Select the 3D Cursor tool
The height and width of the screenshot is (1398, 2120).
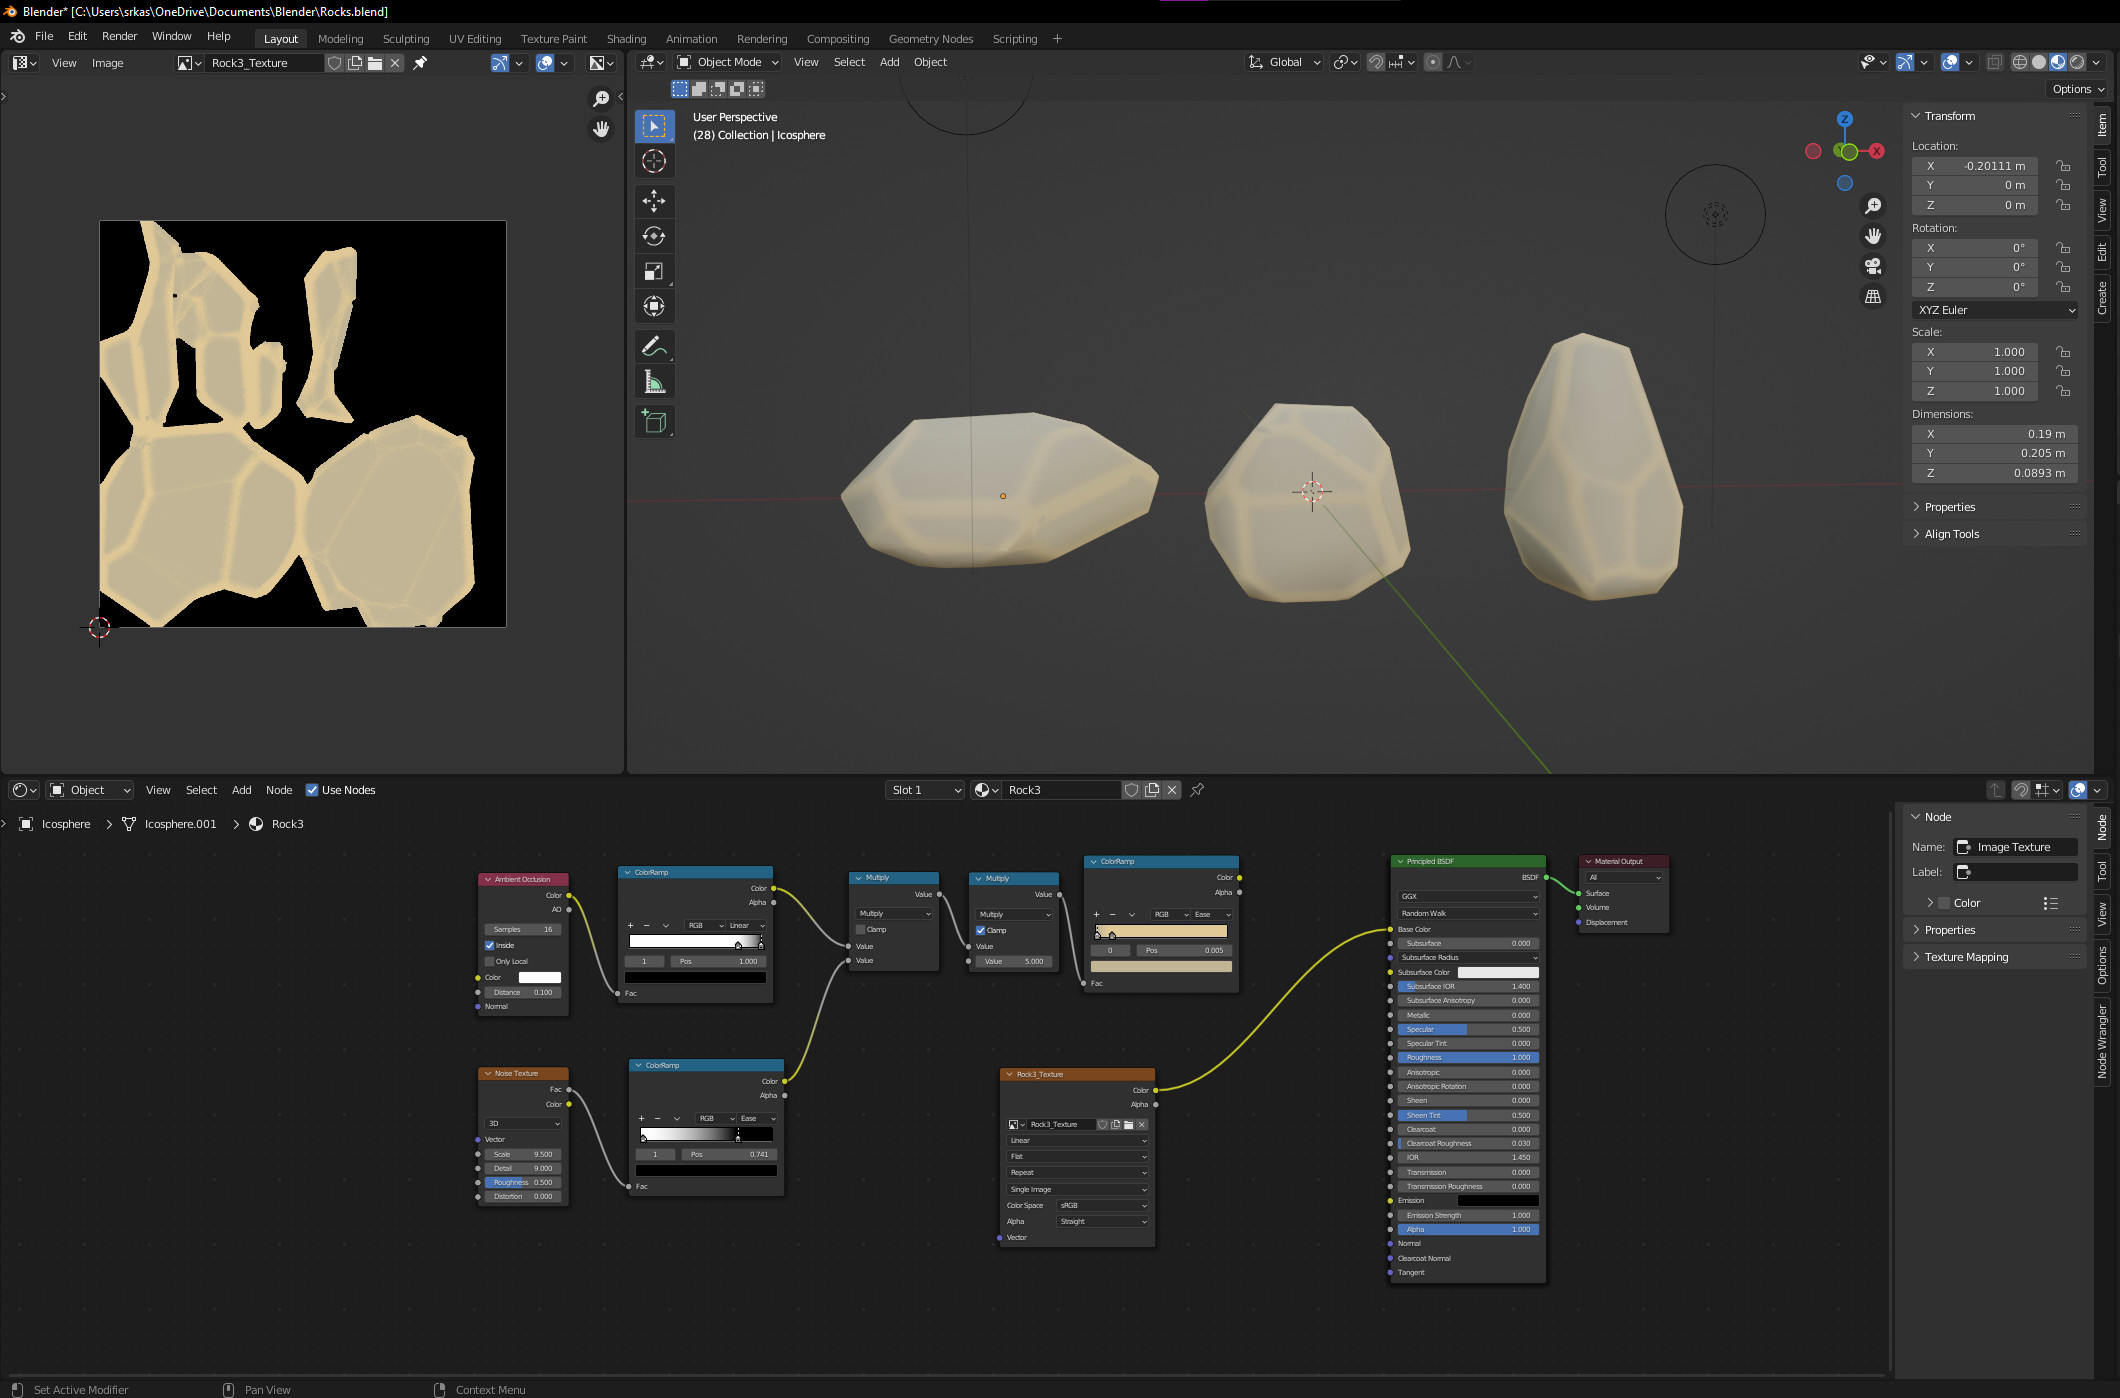pos(654,161)
